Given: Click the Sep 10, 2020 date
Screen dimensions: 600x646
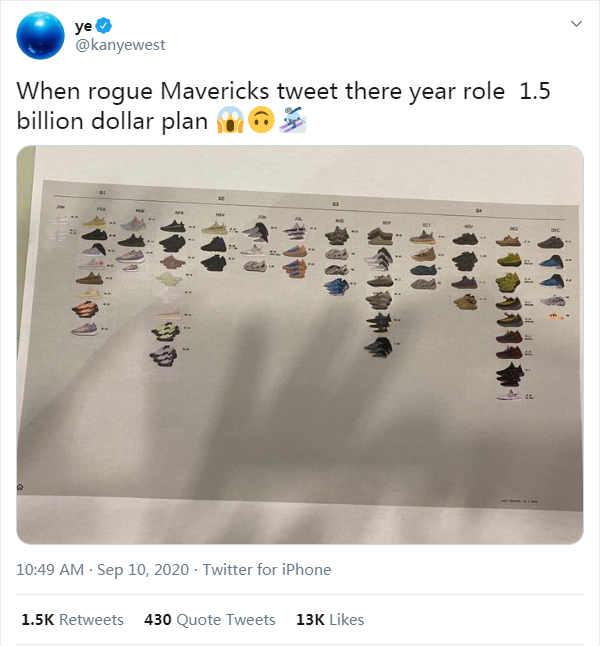Looking at the screenshot, I should click(x=142, y=570).
